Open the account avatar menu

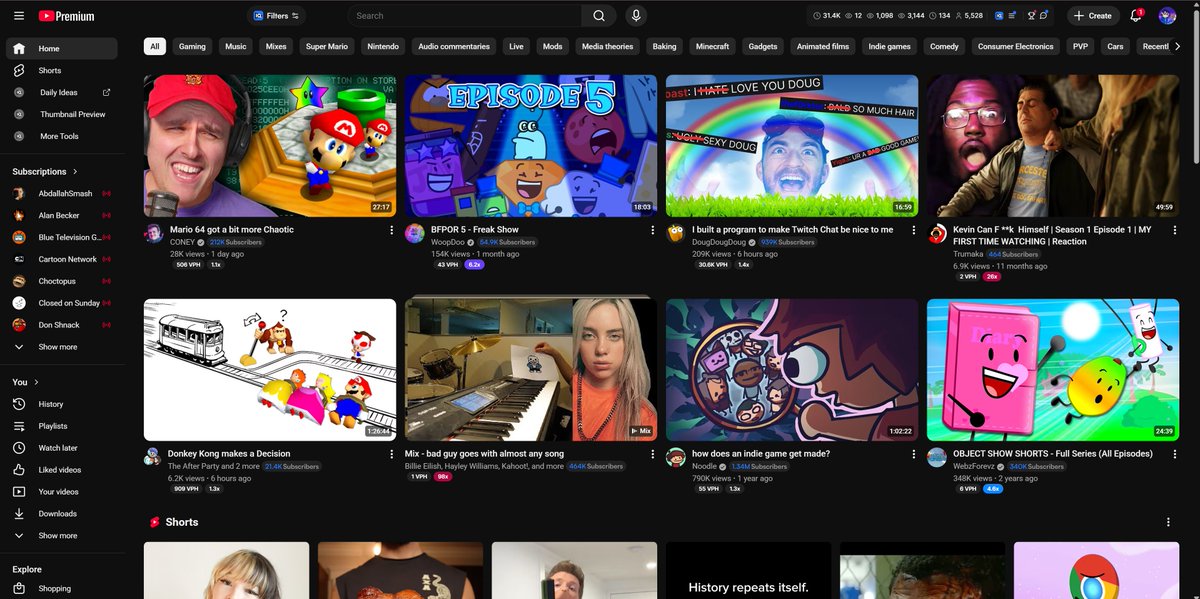1167,16
